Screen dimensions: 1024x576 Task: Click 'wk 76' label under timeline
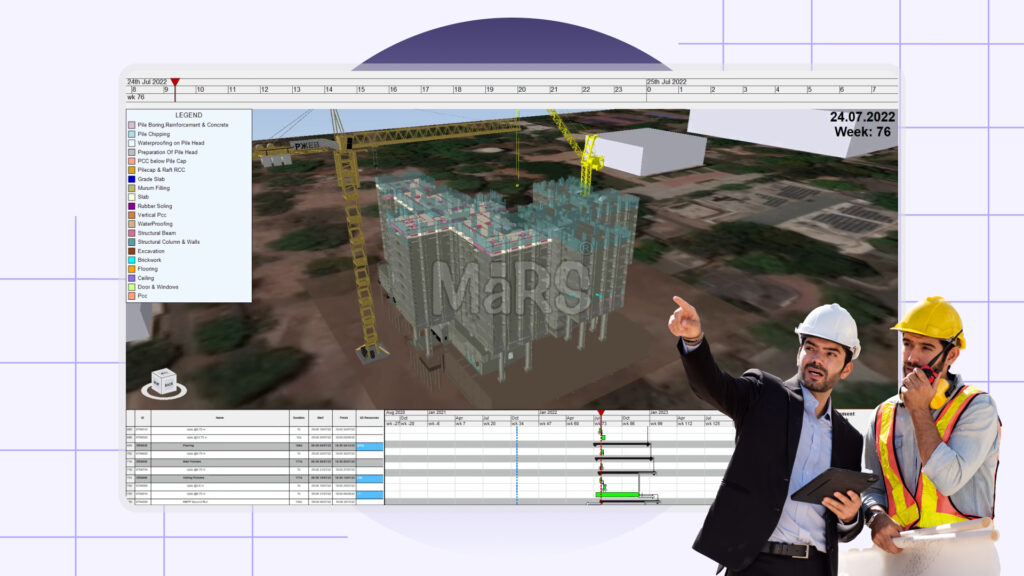point(135,97)
